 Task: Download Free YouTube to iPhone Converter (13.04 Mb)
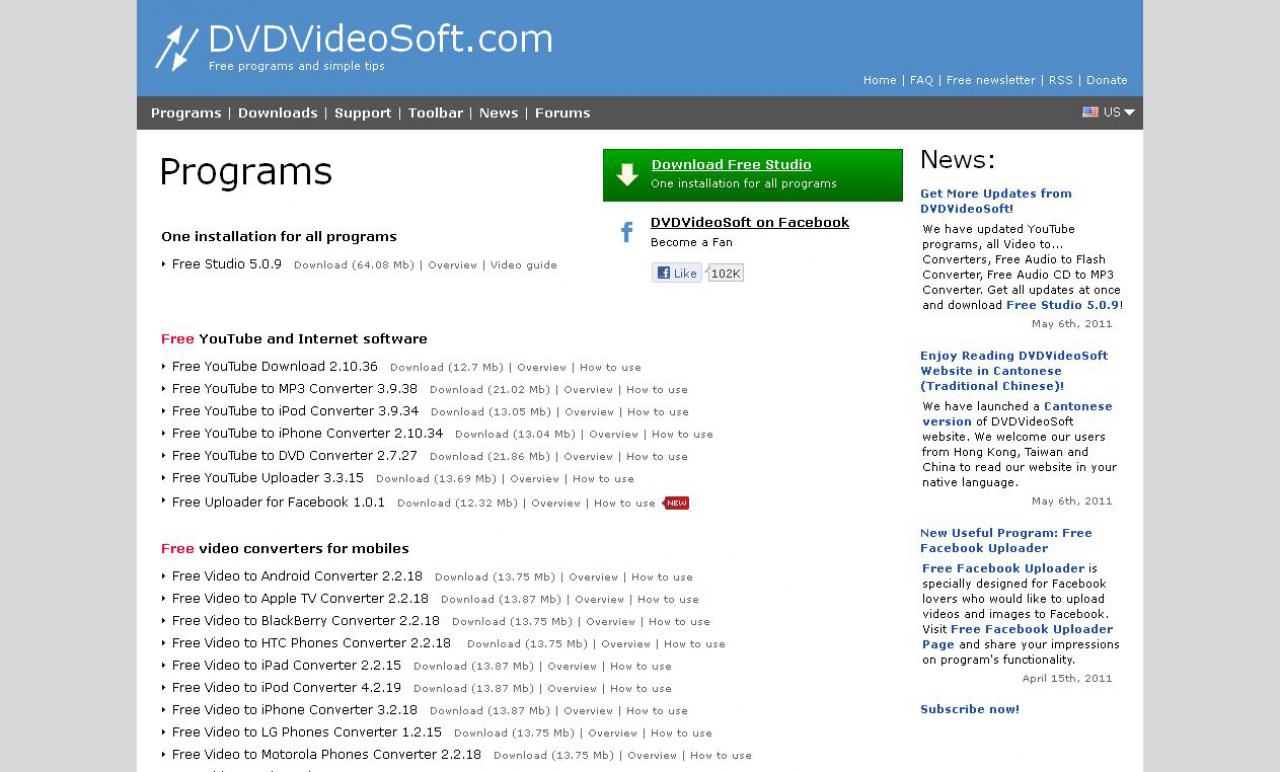point(515,434)
